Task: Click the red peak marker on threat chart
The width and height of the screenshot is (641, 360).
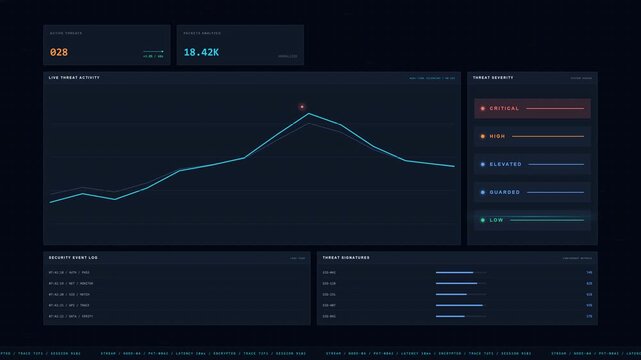Action: pos(302,107)
